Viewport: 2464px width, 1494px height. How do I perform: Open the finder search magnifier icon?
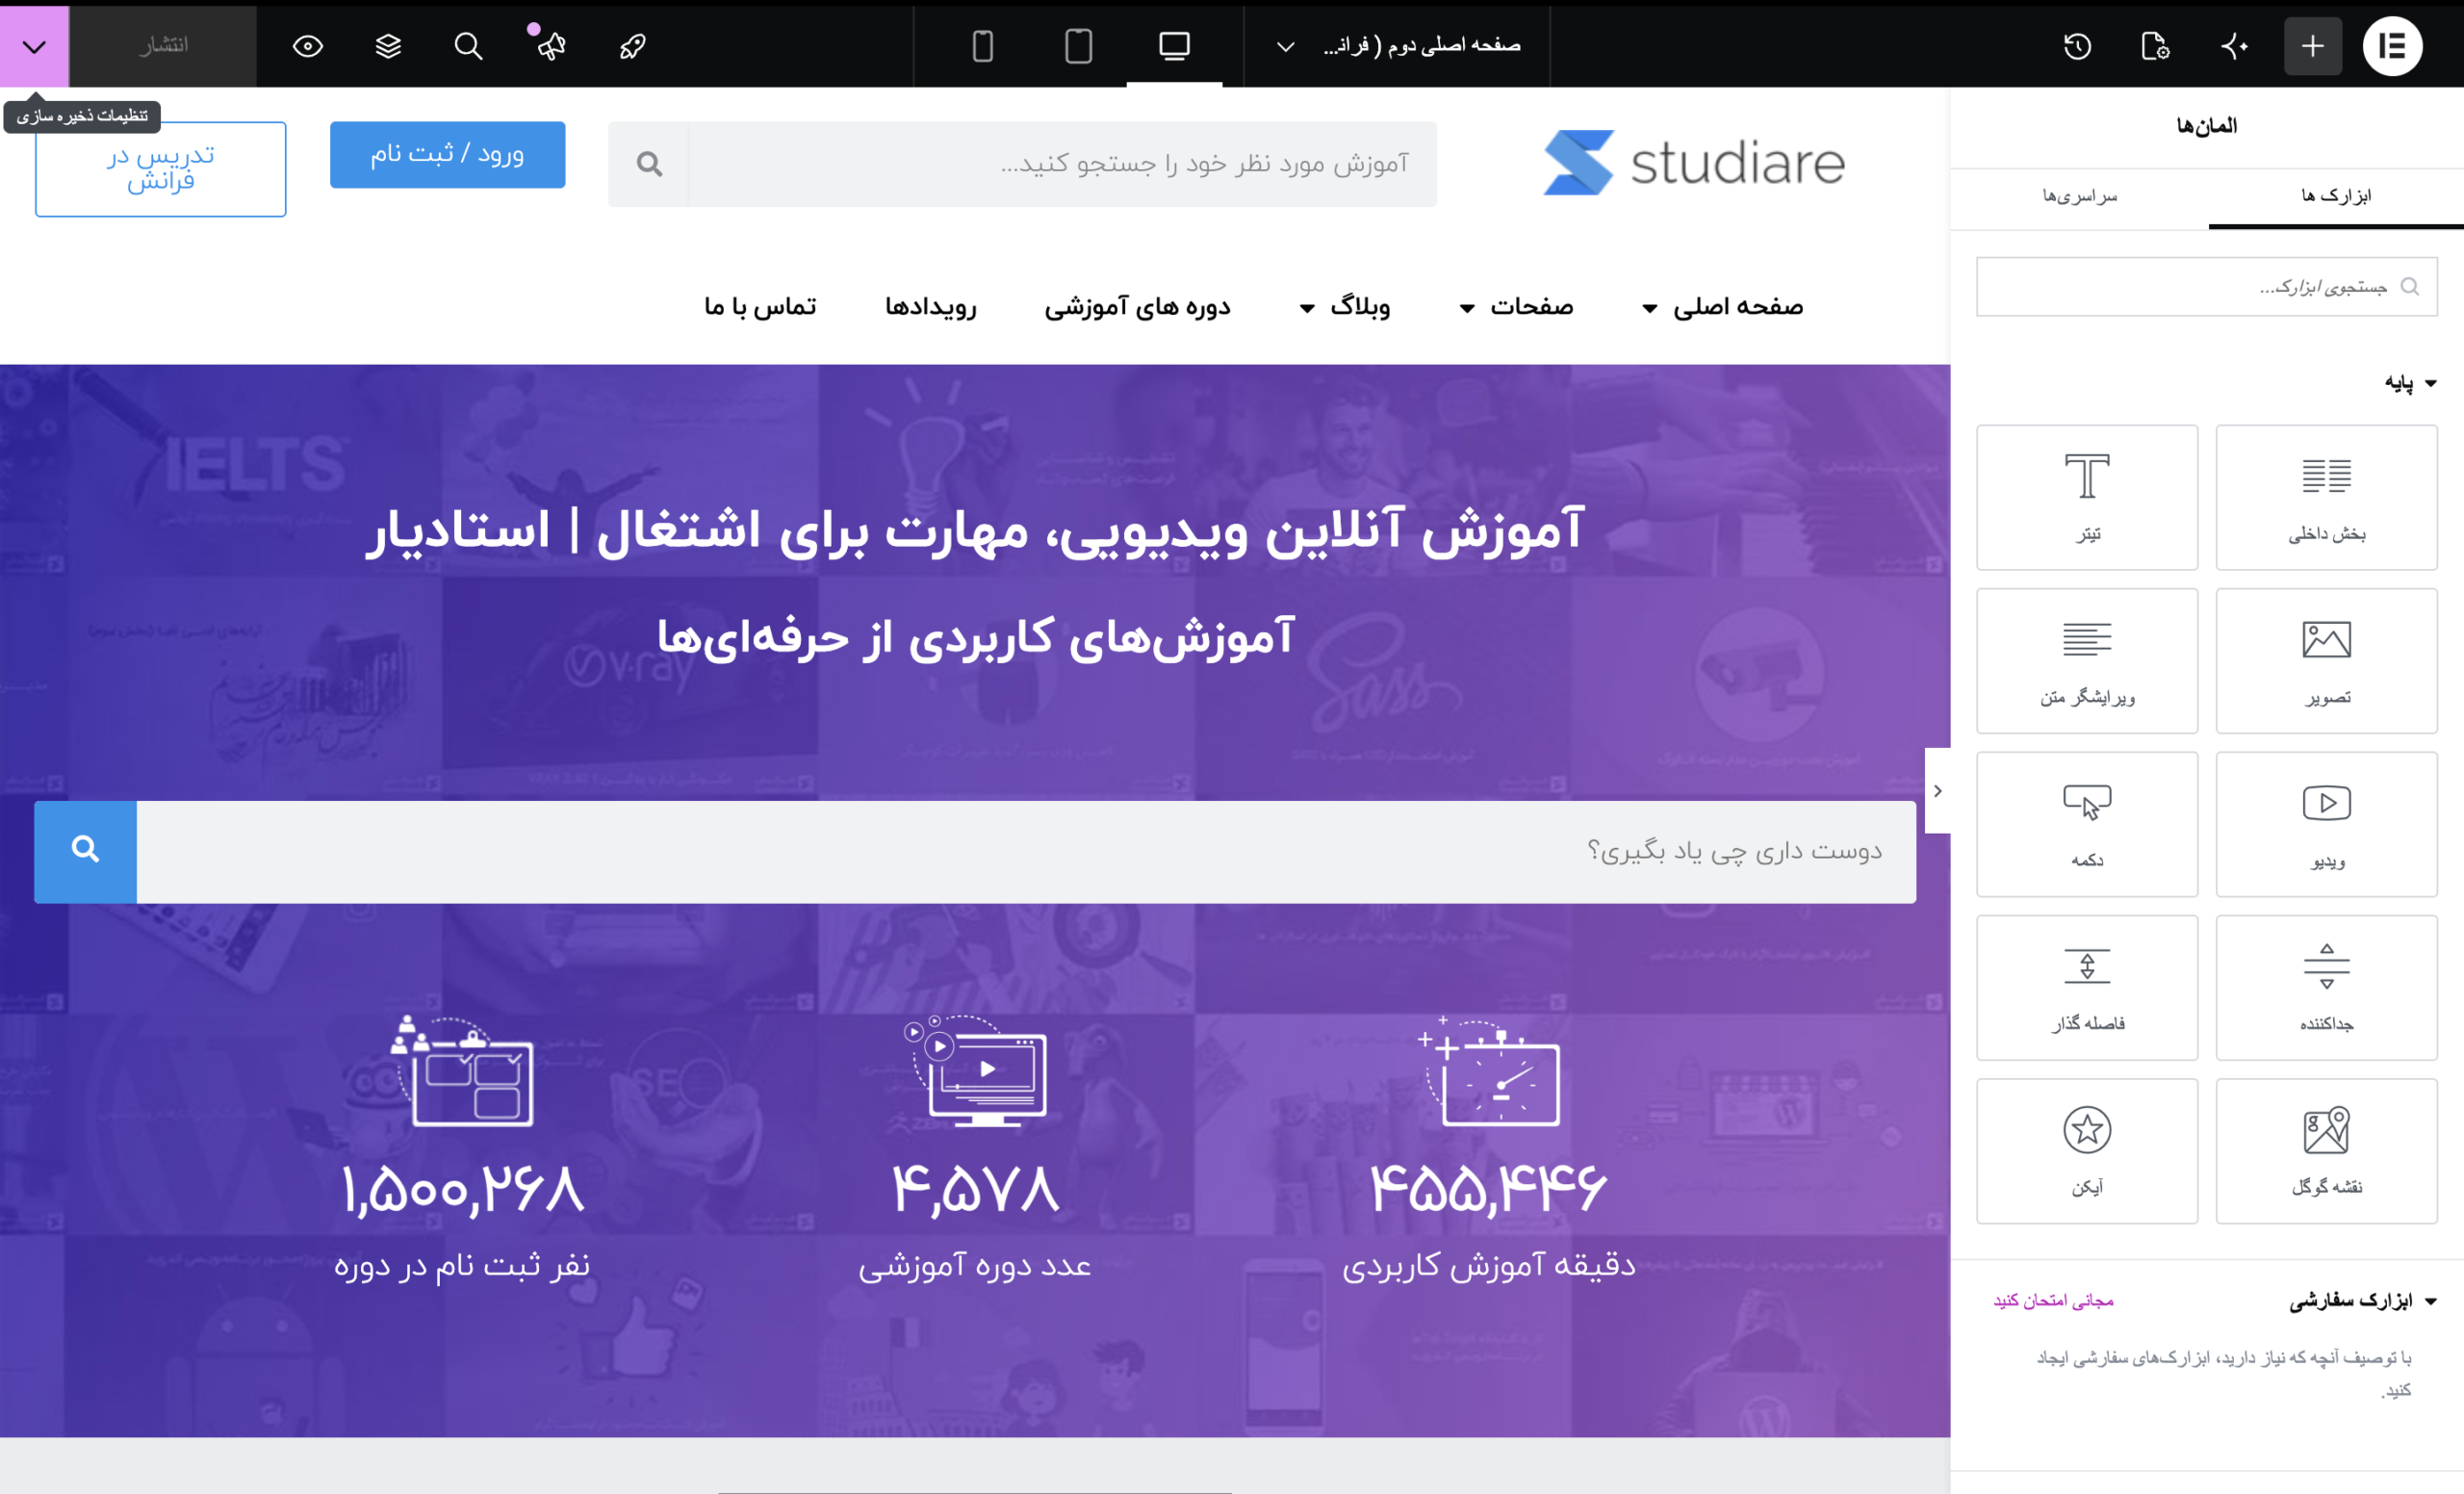[468, 46]
